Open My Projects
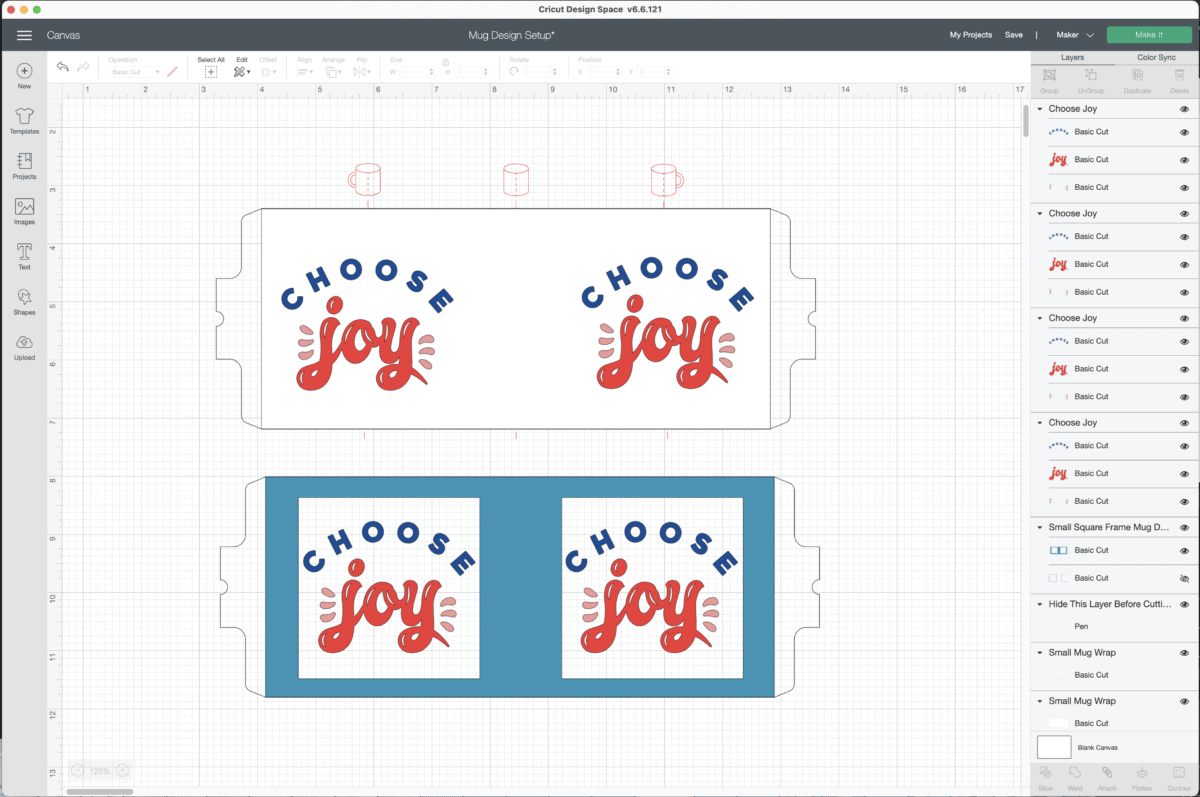Screen dimensions: 1200x797 [969, 33]
